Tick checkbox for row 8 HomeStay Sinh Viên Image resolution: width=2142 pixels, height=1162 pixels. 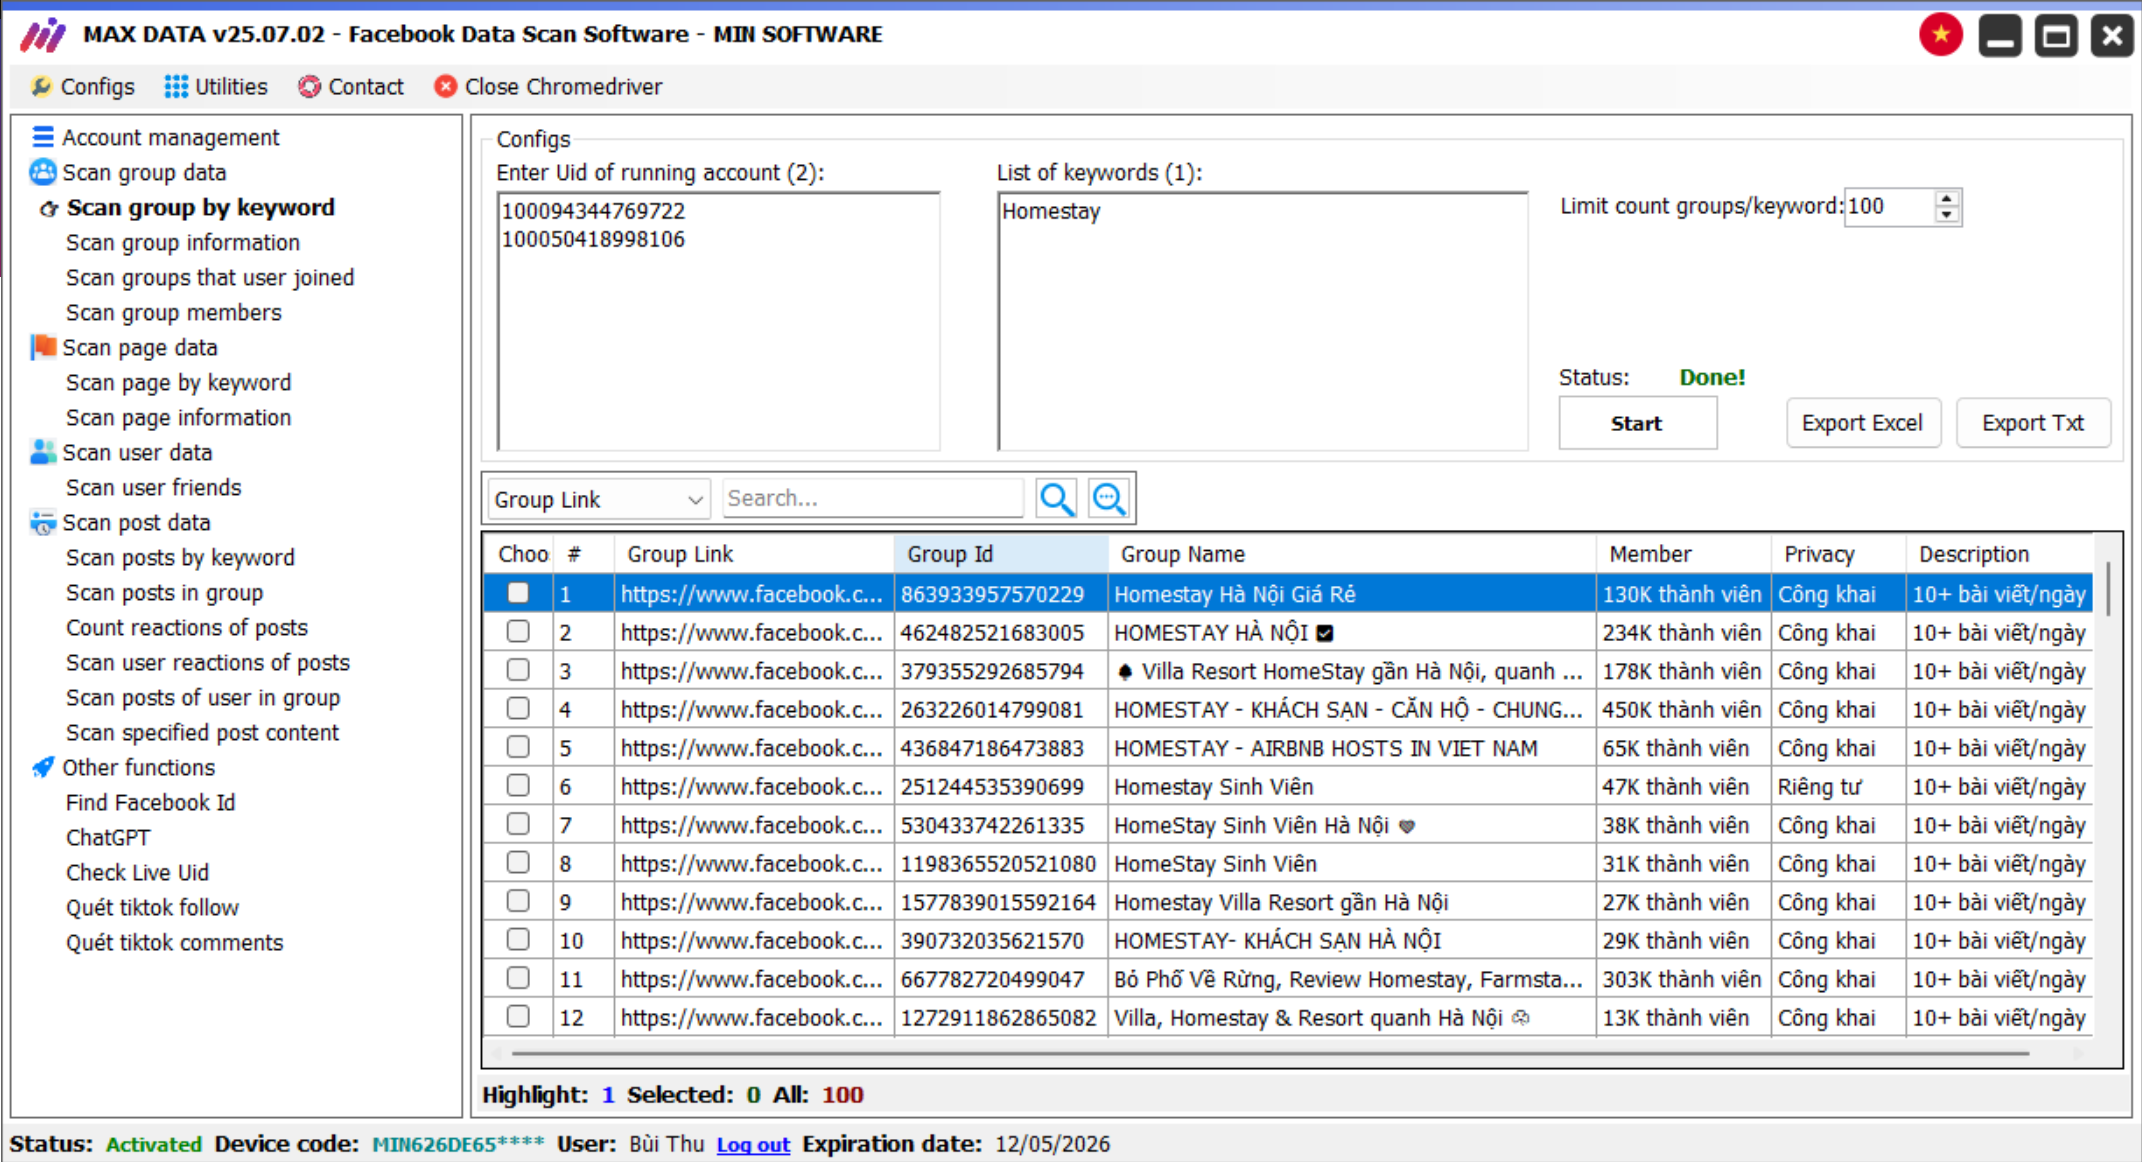(518, 863)
